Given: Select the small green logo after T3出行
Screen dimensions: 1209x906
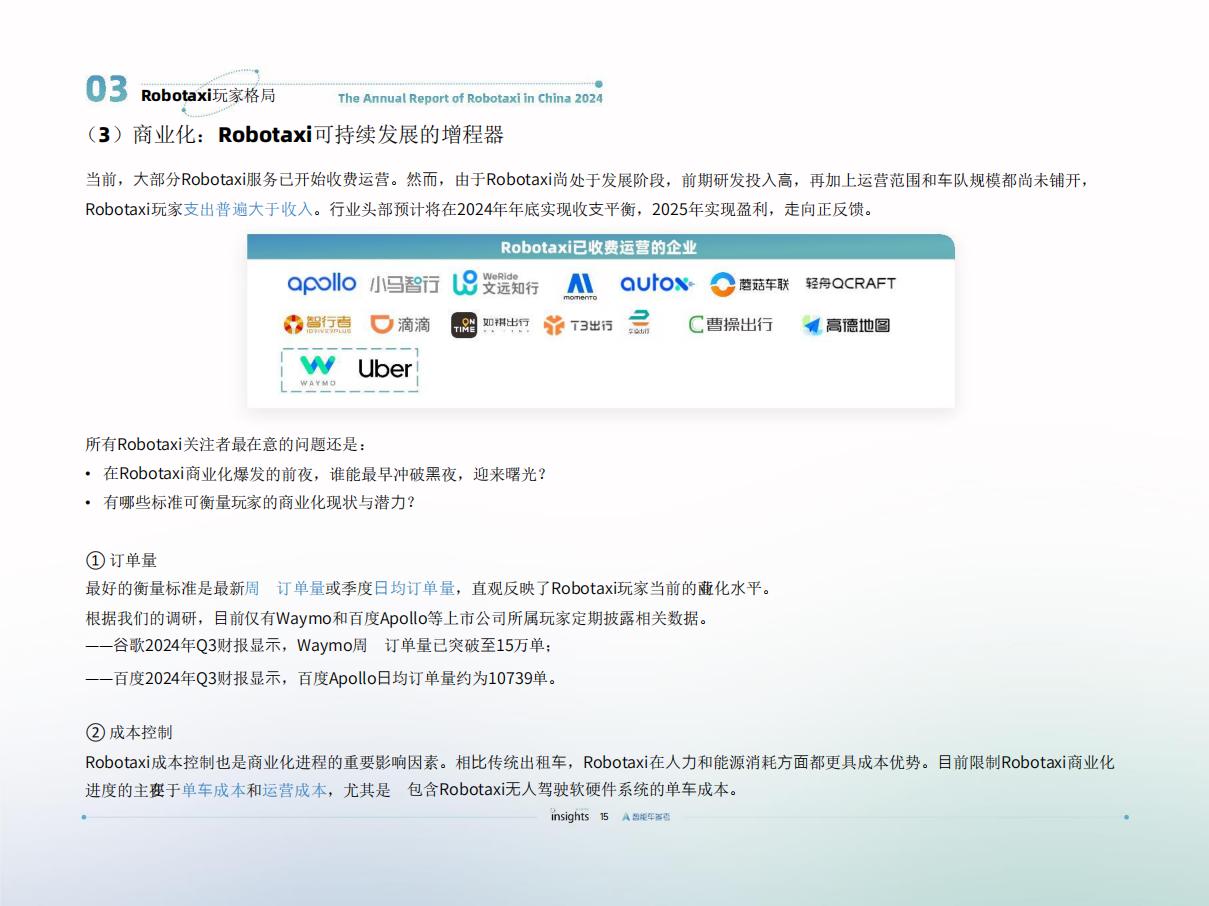Looking at the screenshot, I should [639, 323].
